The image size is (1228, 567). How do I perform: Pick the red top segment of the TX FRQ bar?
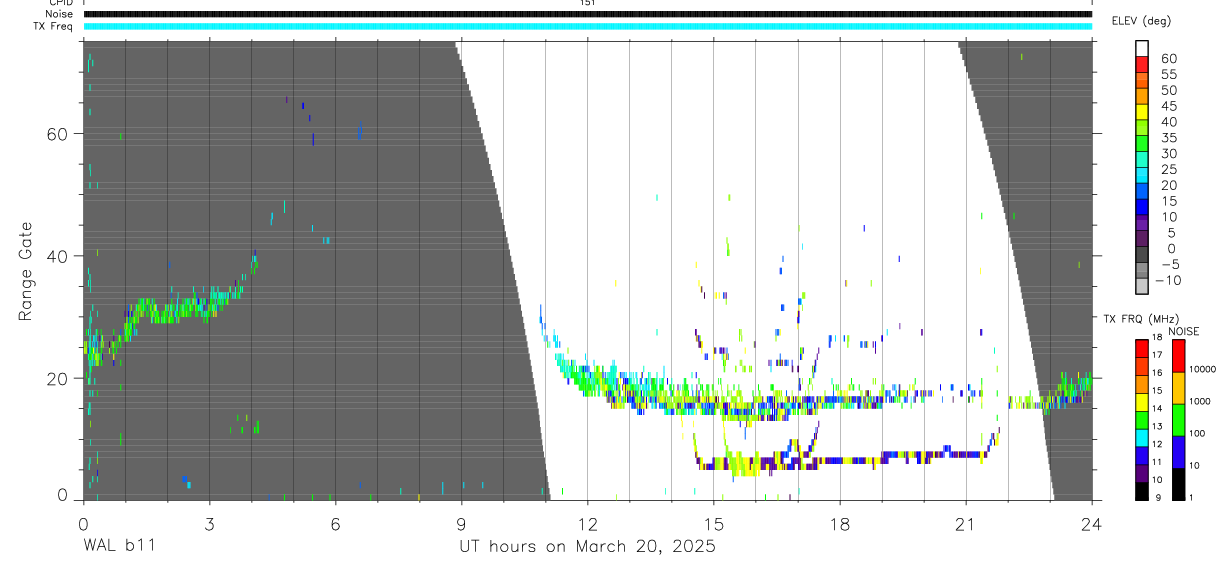[x=1142, y=348]
